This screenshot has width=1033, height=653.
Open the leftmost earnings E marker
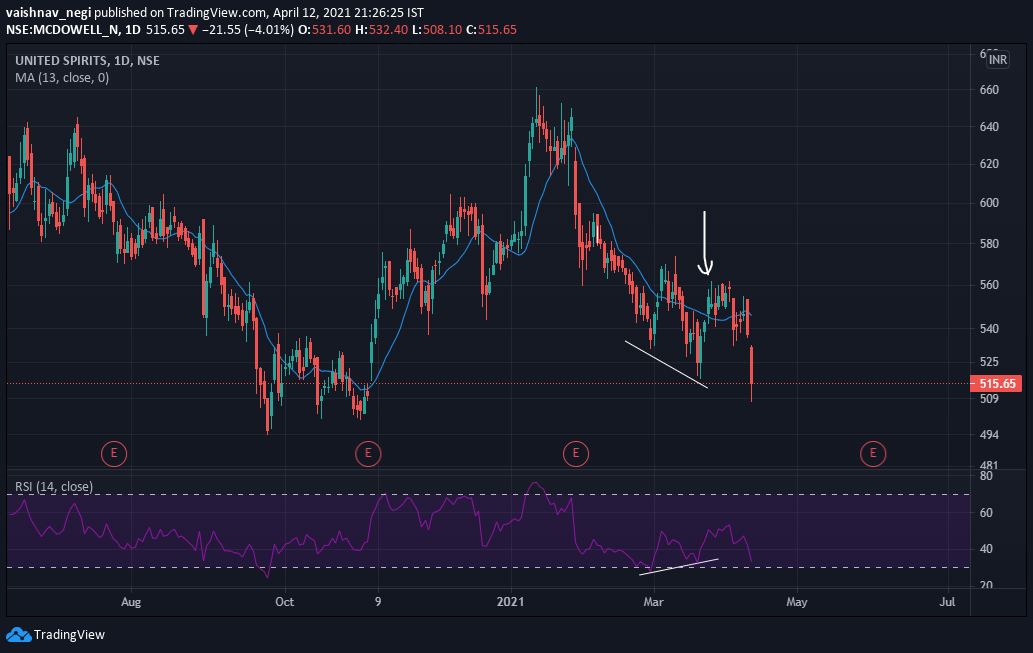click(x=114, y=453)
